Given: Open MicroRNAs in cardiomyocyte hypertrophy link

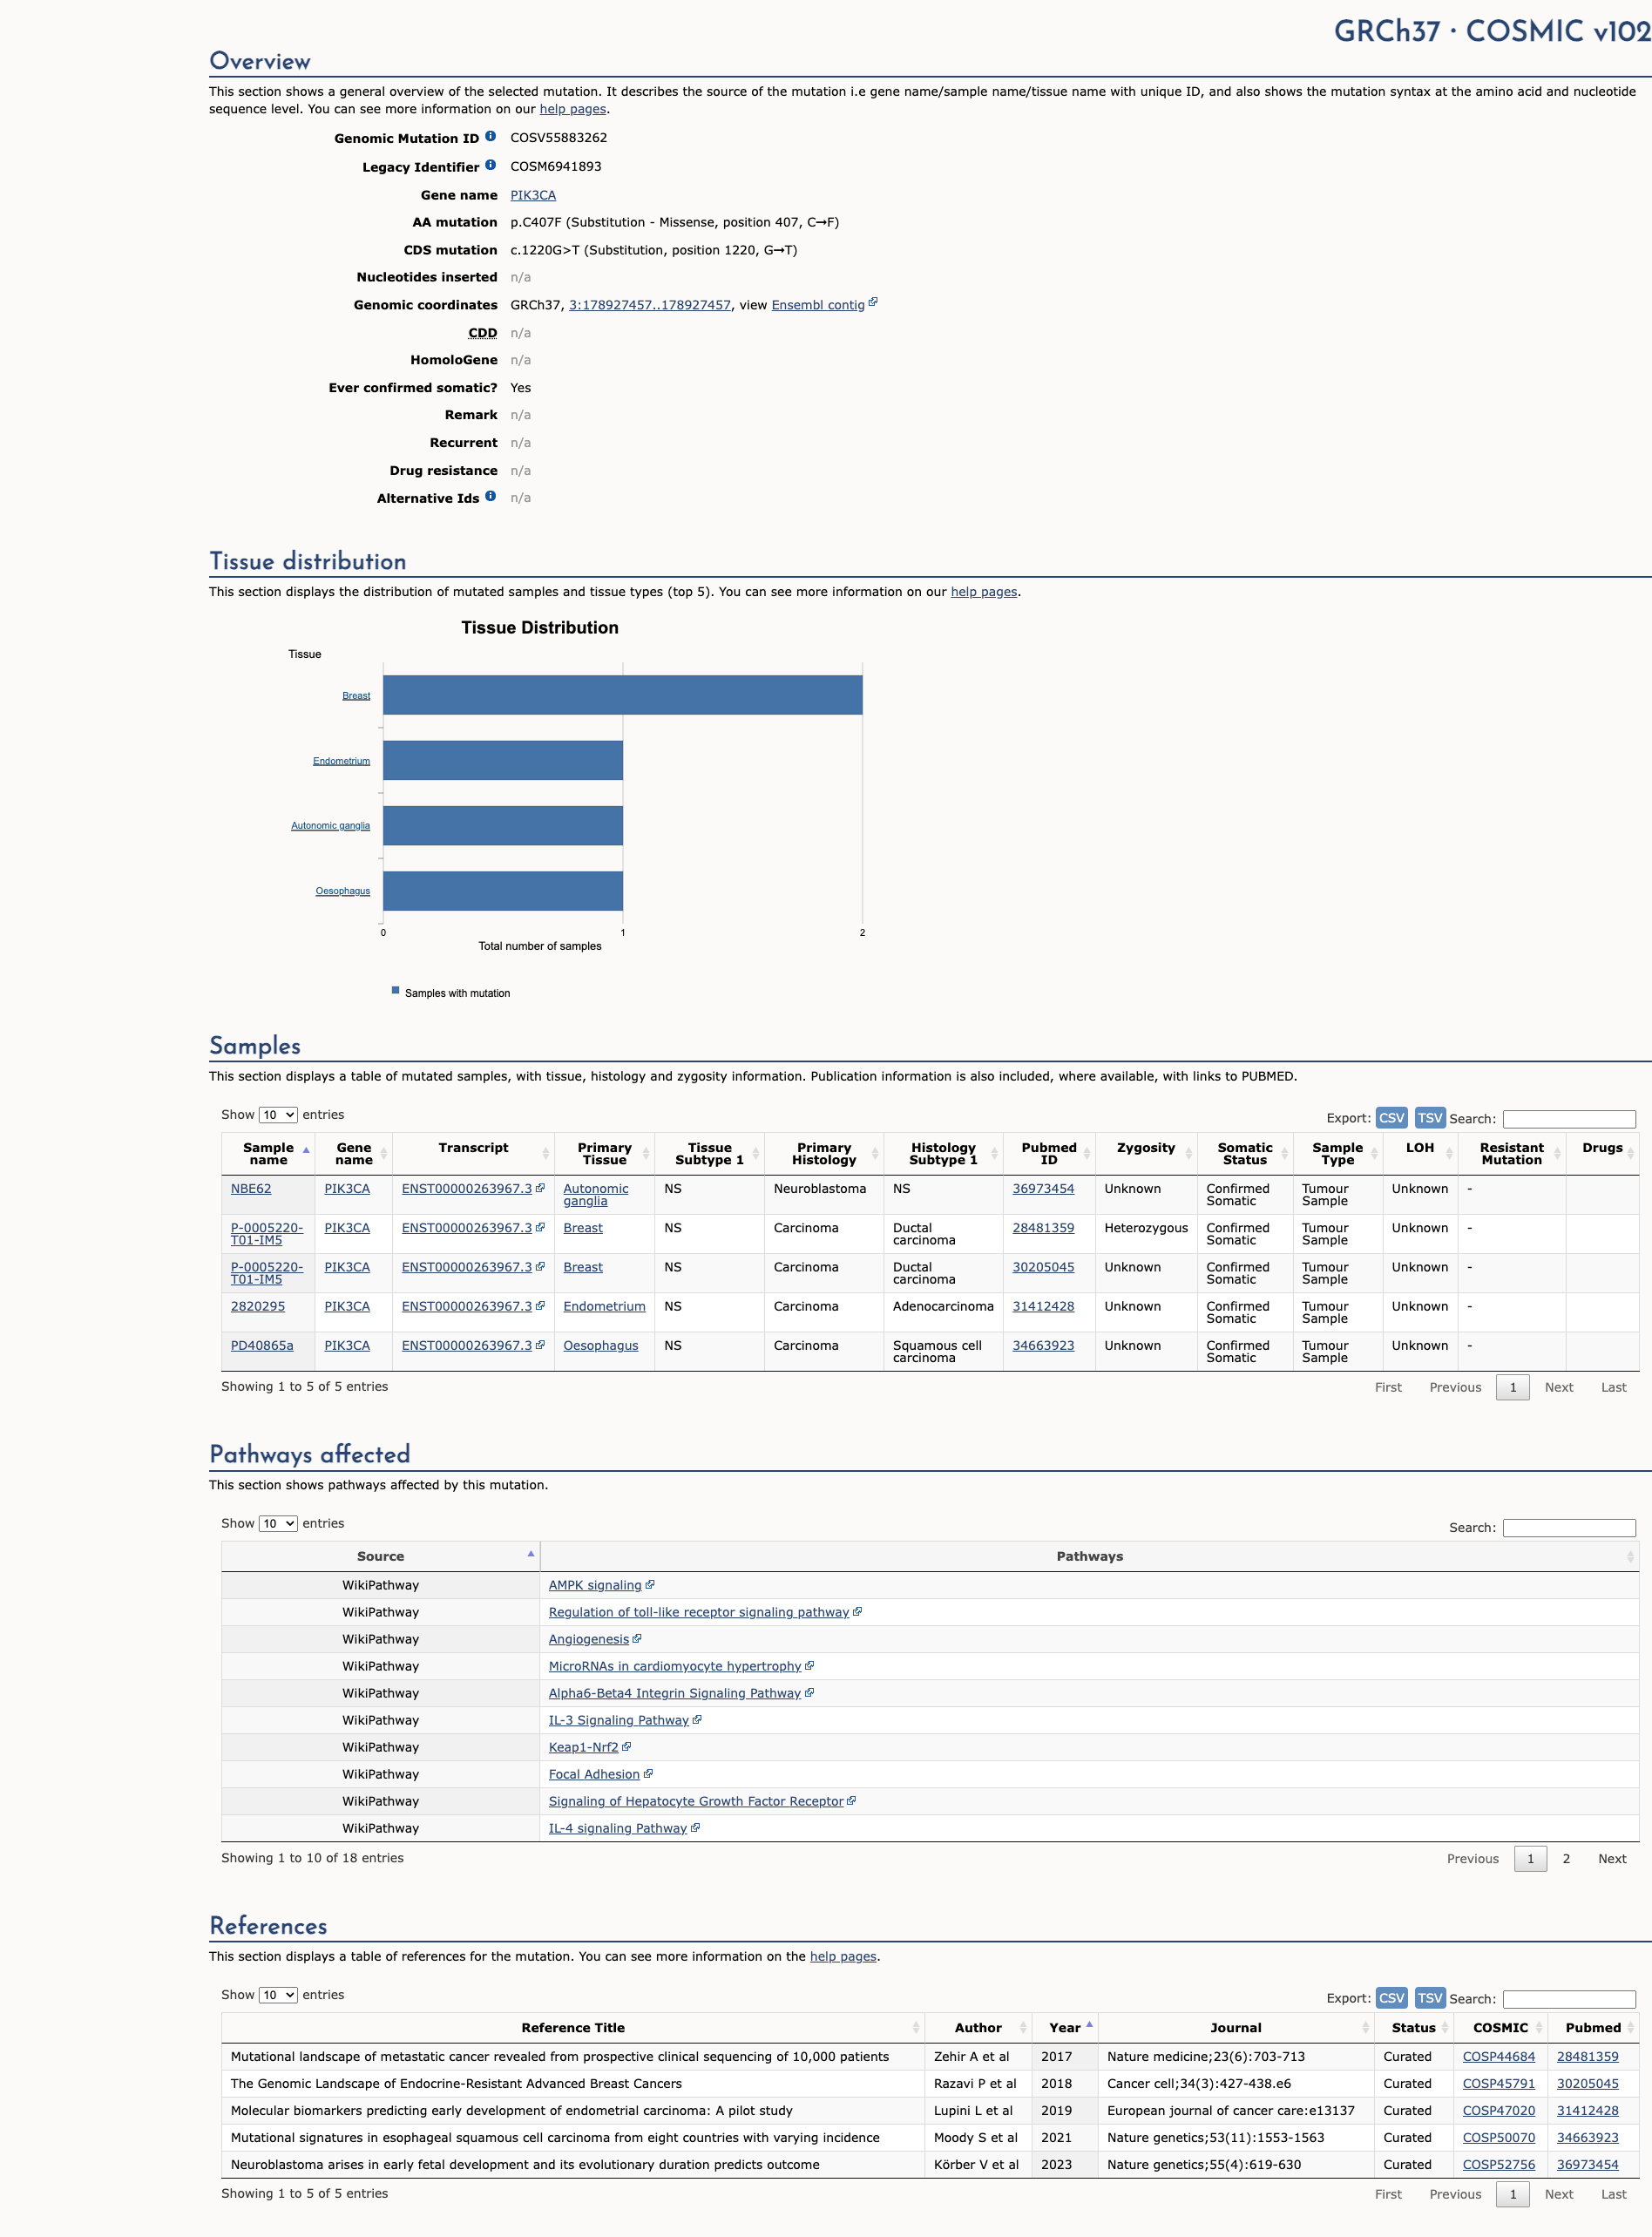Looking at the screenshot, I should (x=675, y=1665).
